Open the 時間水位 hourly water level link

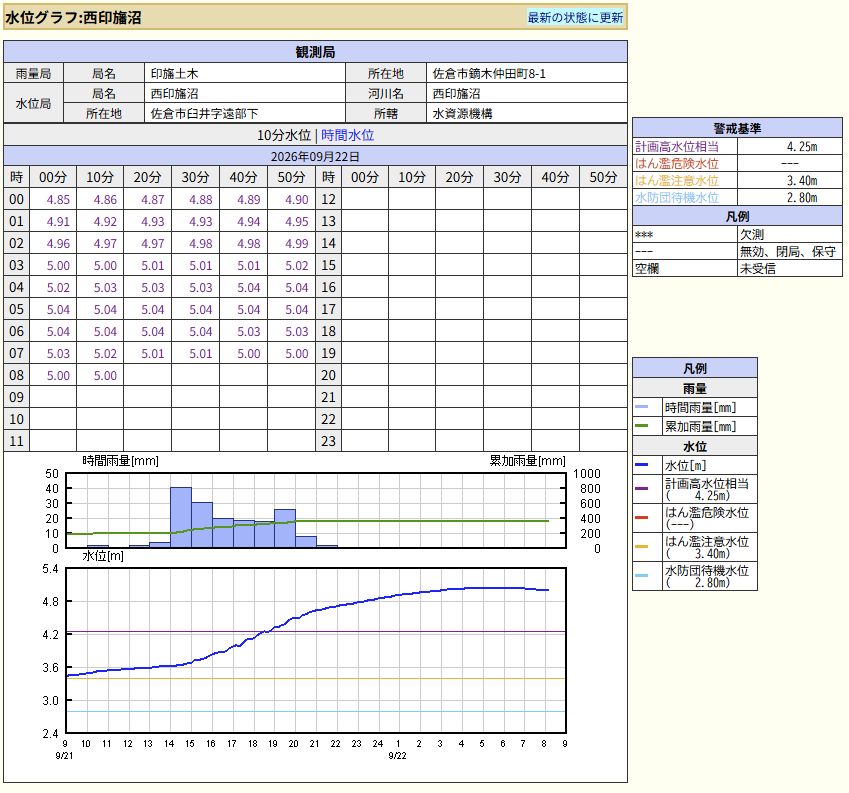click(347, 135)
